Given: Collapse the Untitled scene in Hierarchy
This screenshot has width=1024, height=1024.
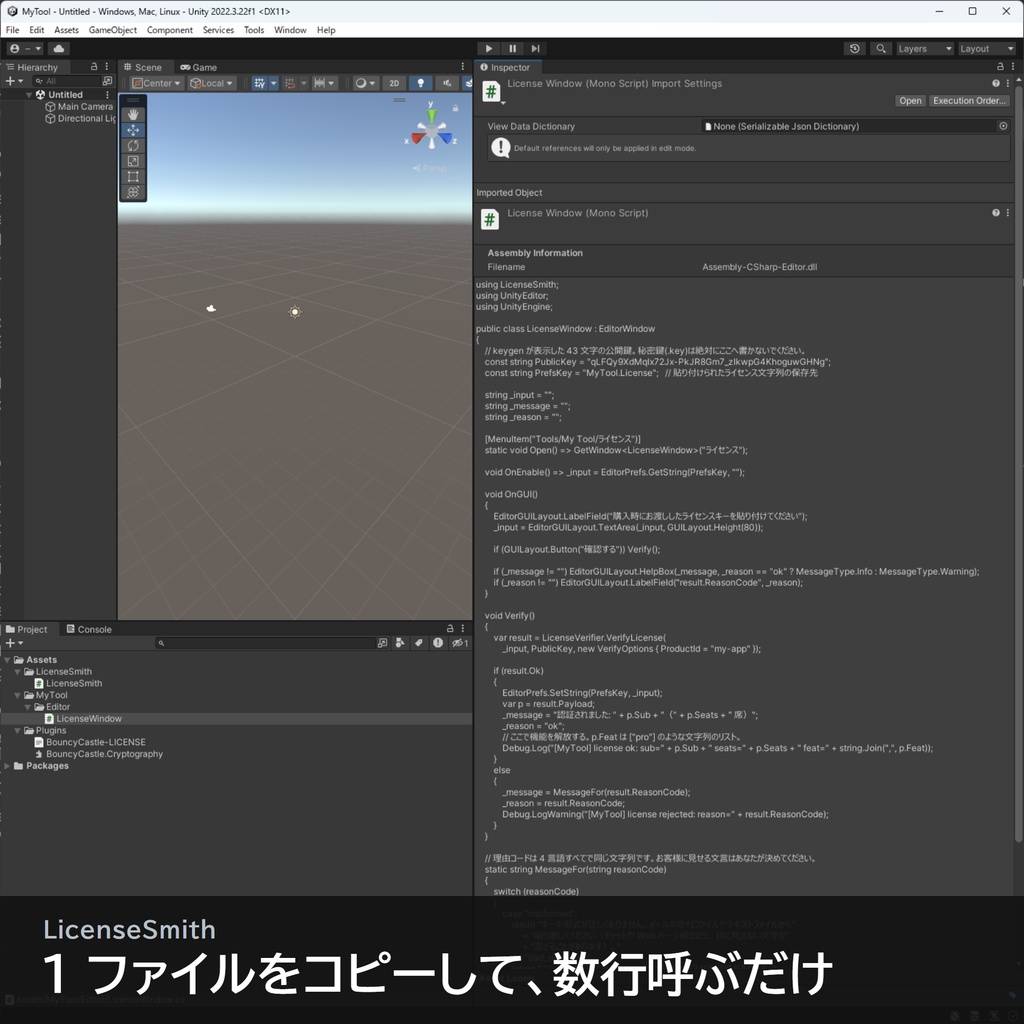Looking at the screenshot, I should (x=29, y=95).
